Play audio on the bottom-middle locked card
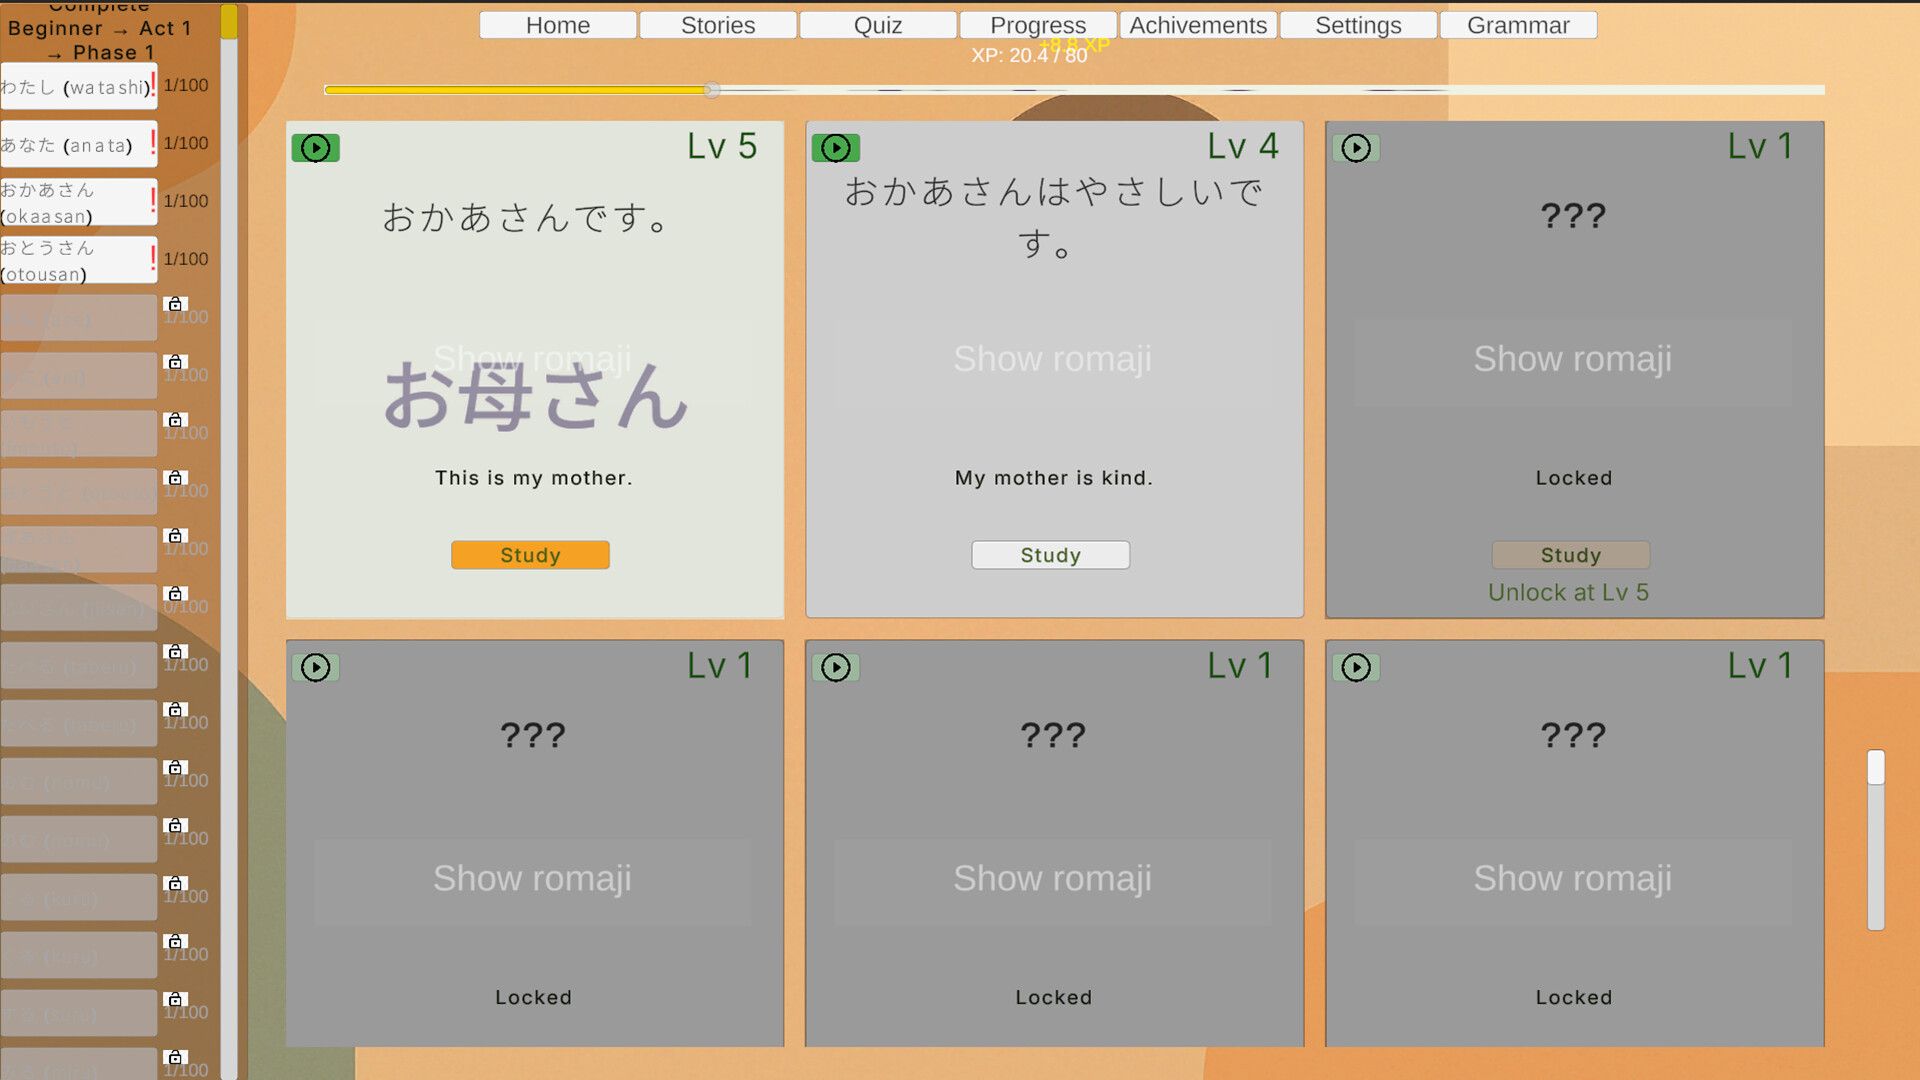Viewport: 1920px width, 1080px height. [836, 667]
